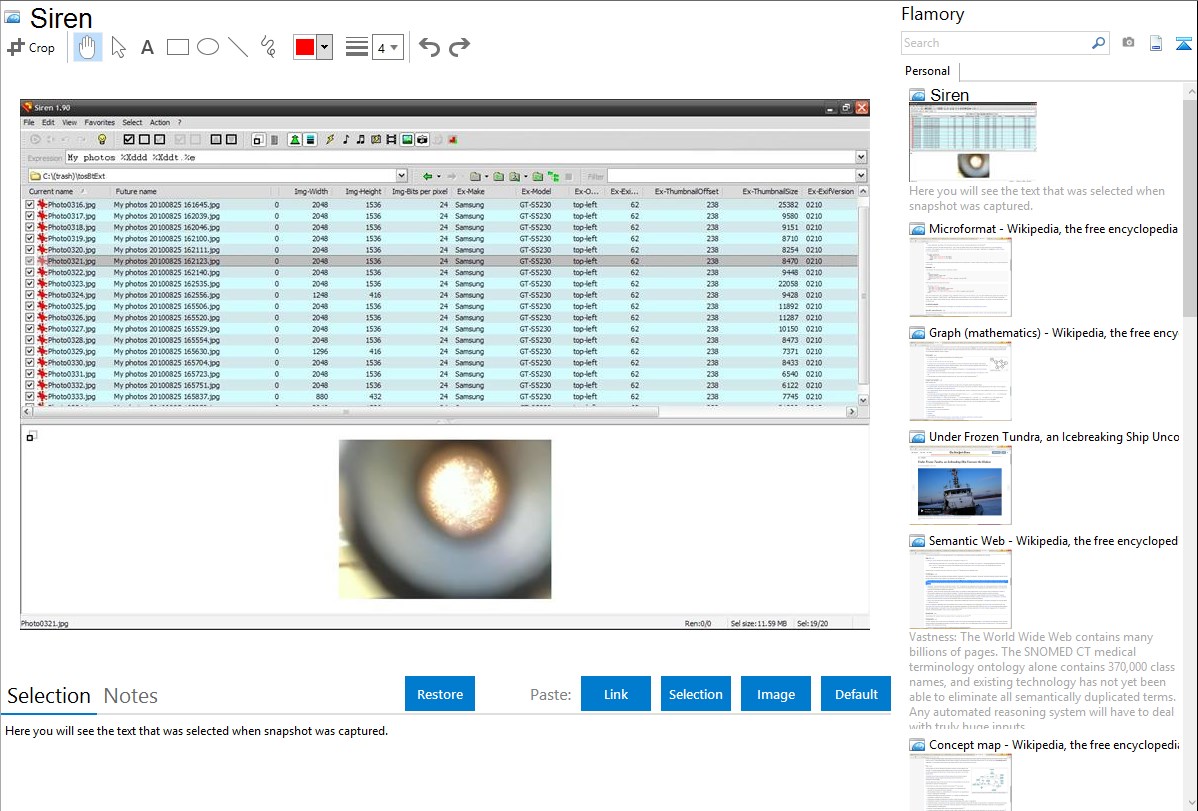Screen dimensions: 1198x811
Task: Activate the hand pan tool
Action: (x=88, y=47)
